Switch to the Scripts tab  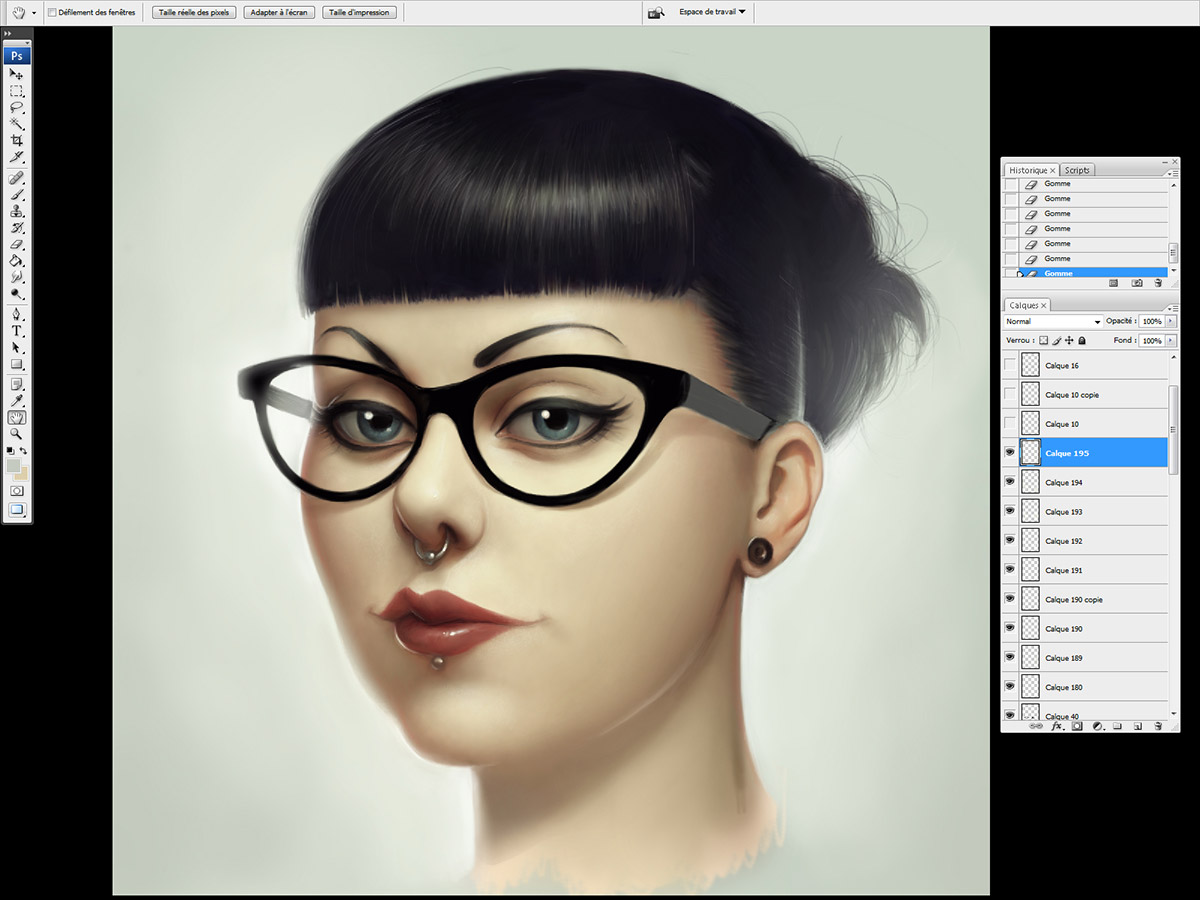1077,170
